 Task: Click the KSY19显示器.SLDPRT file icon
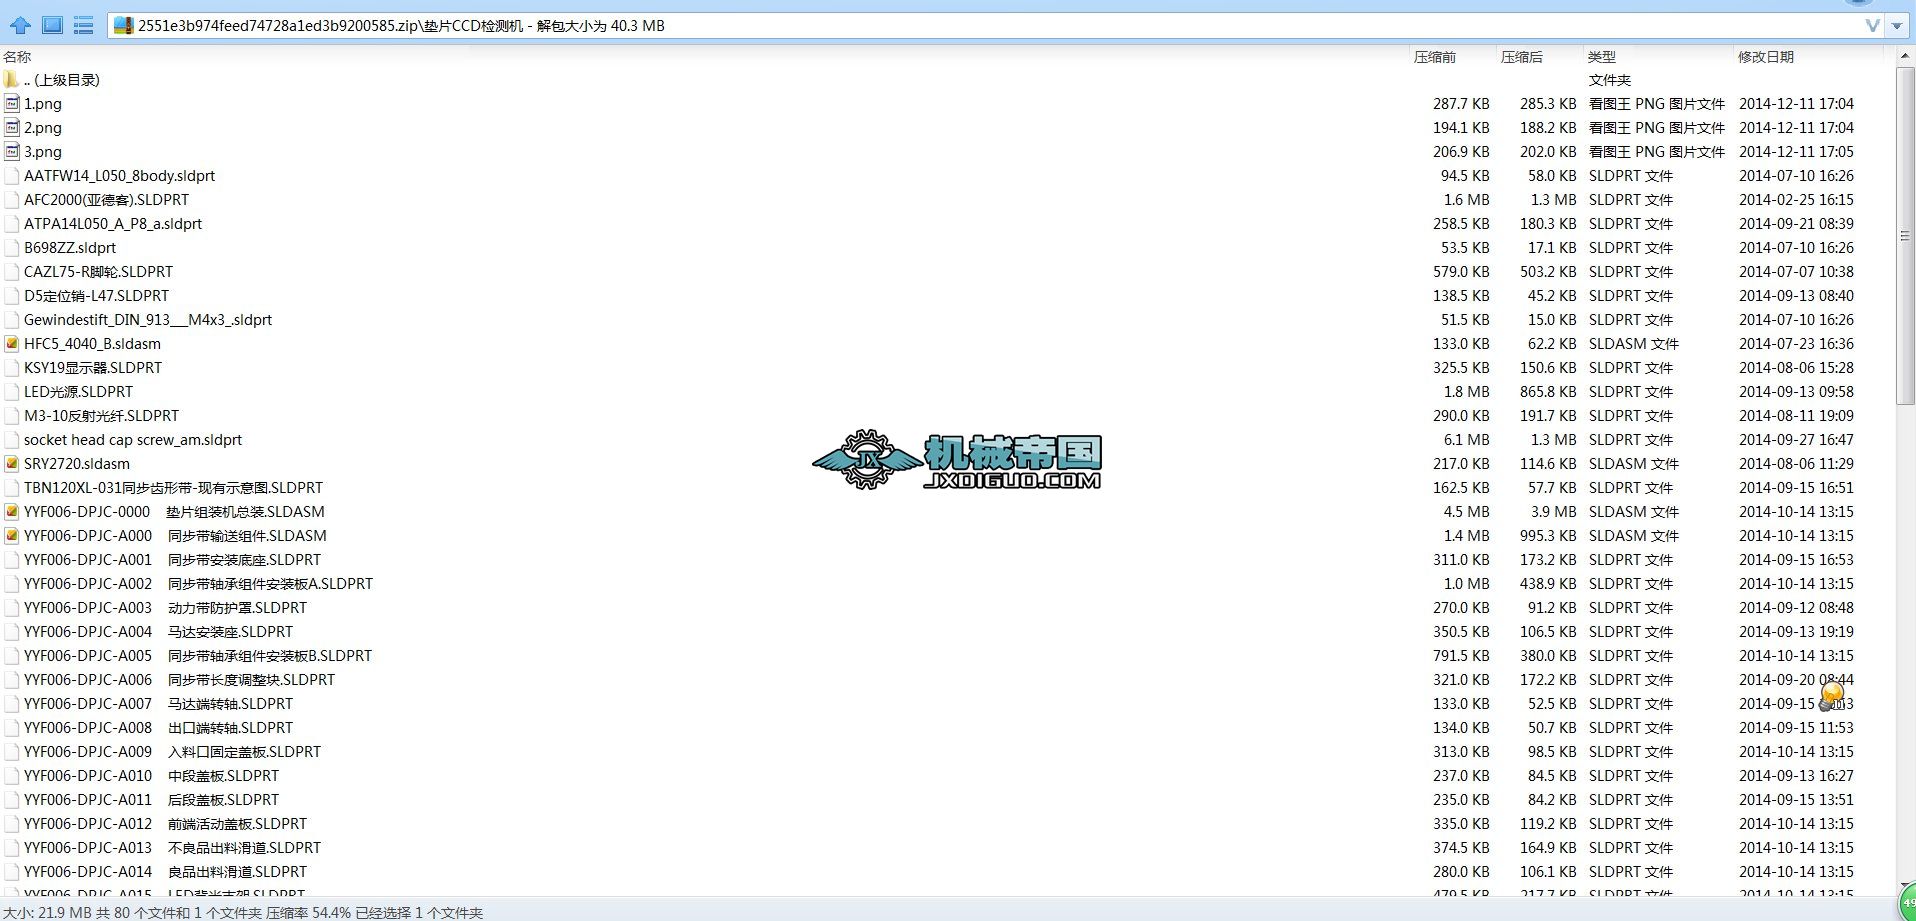point(12,368)
